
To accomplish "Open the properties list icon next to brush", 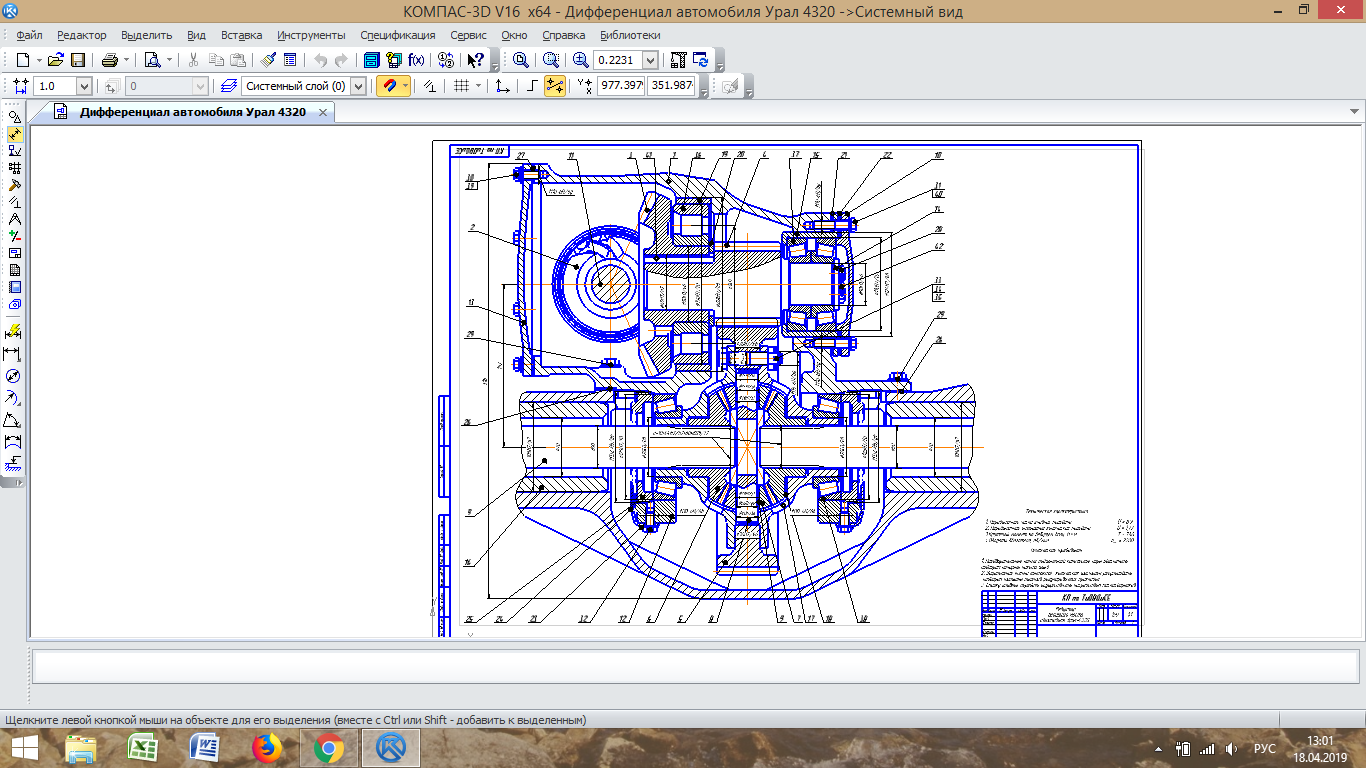I will (x=290, y=60).
